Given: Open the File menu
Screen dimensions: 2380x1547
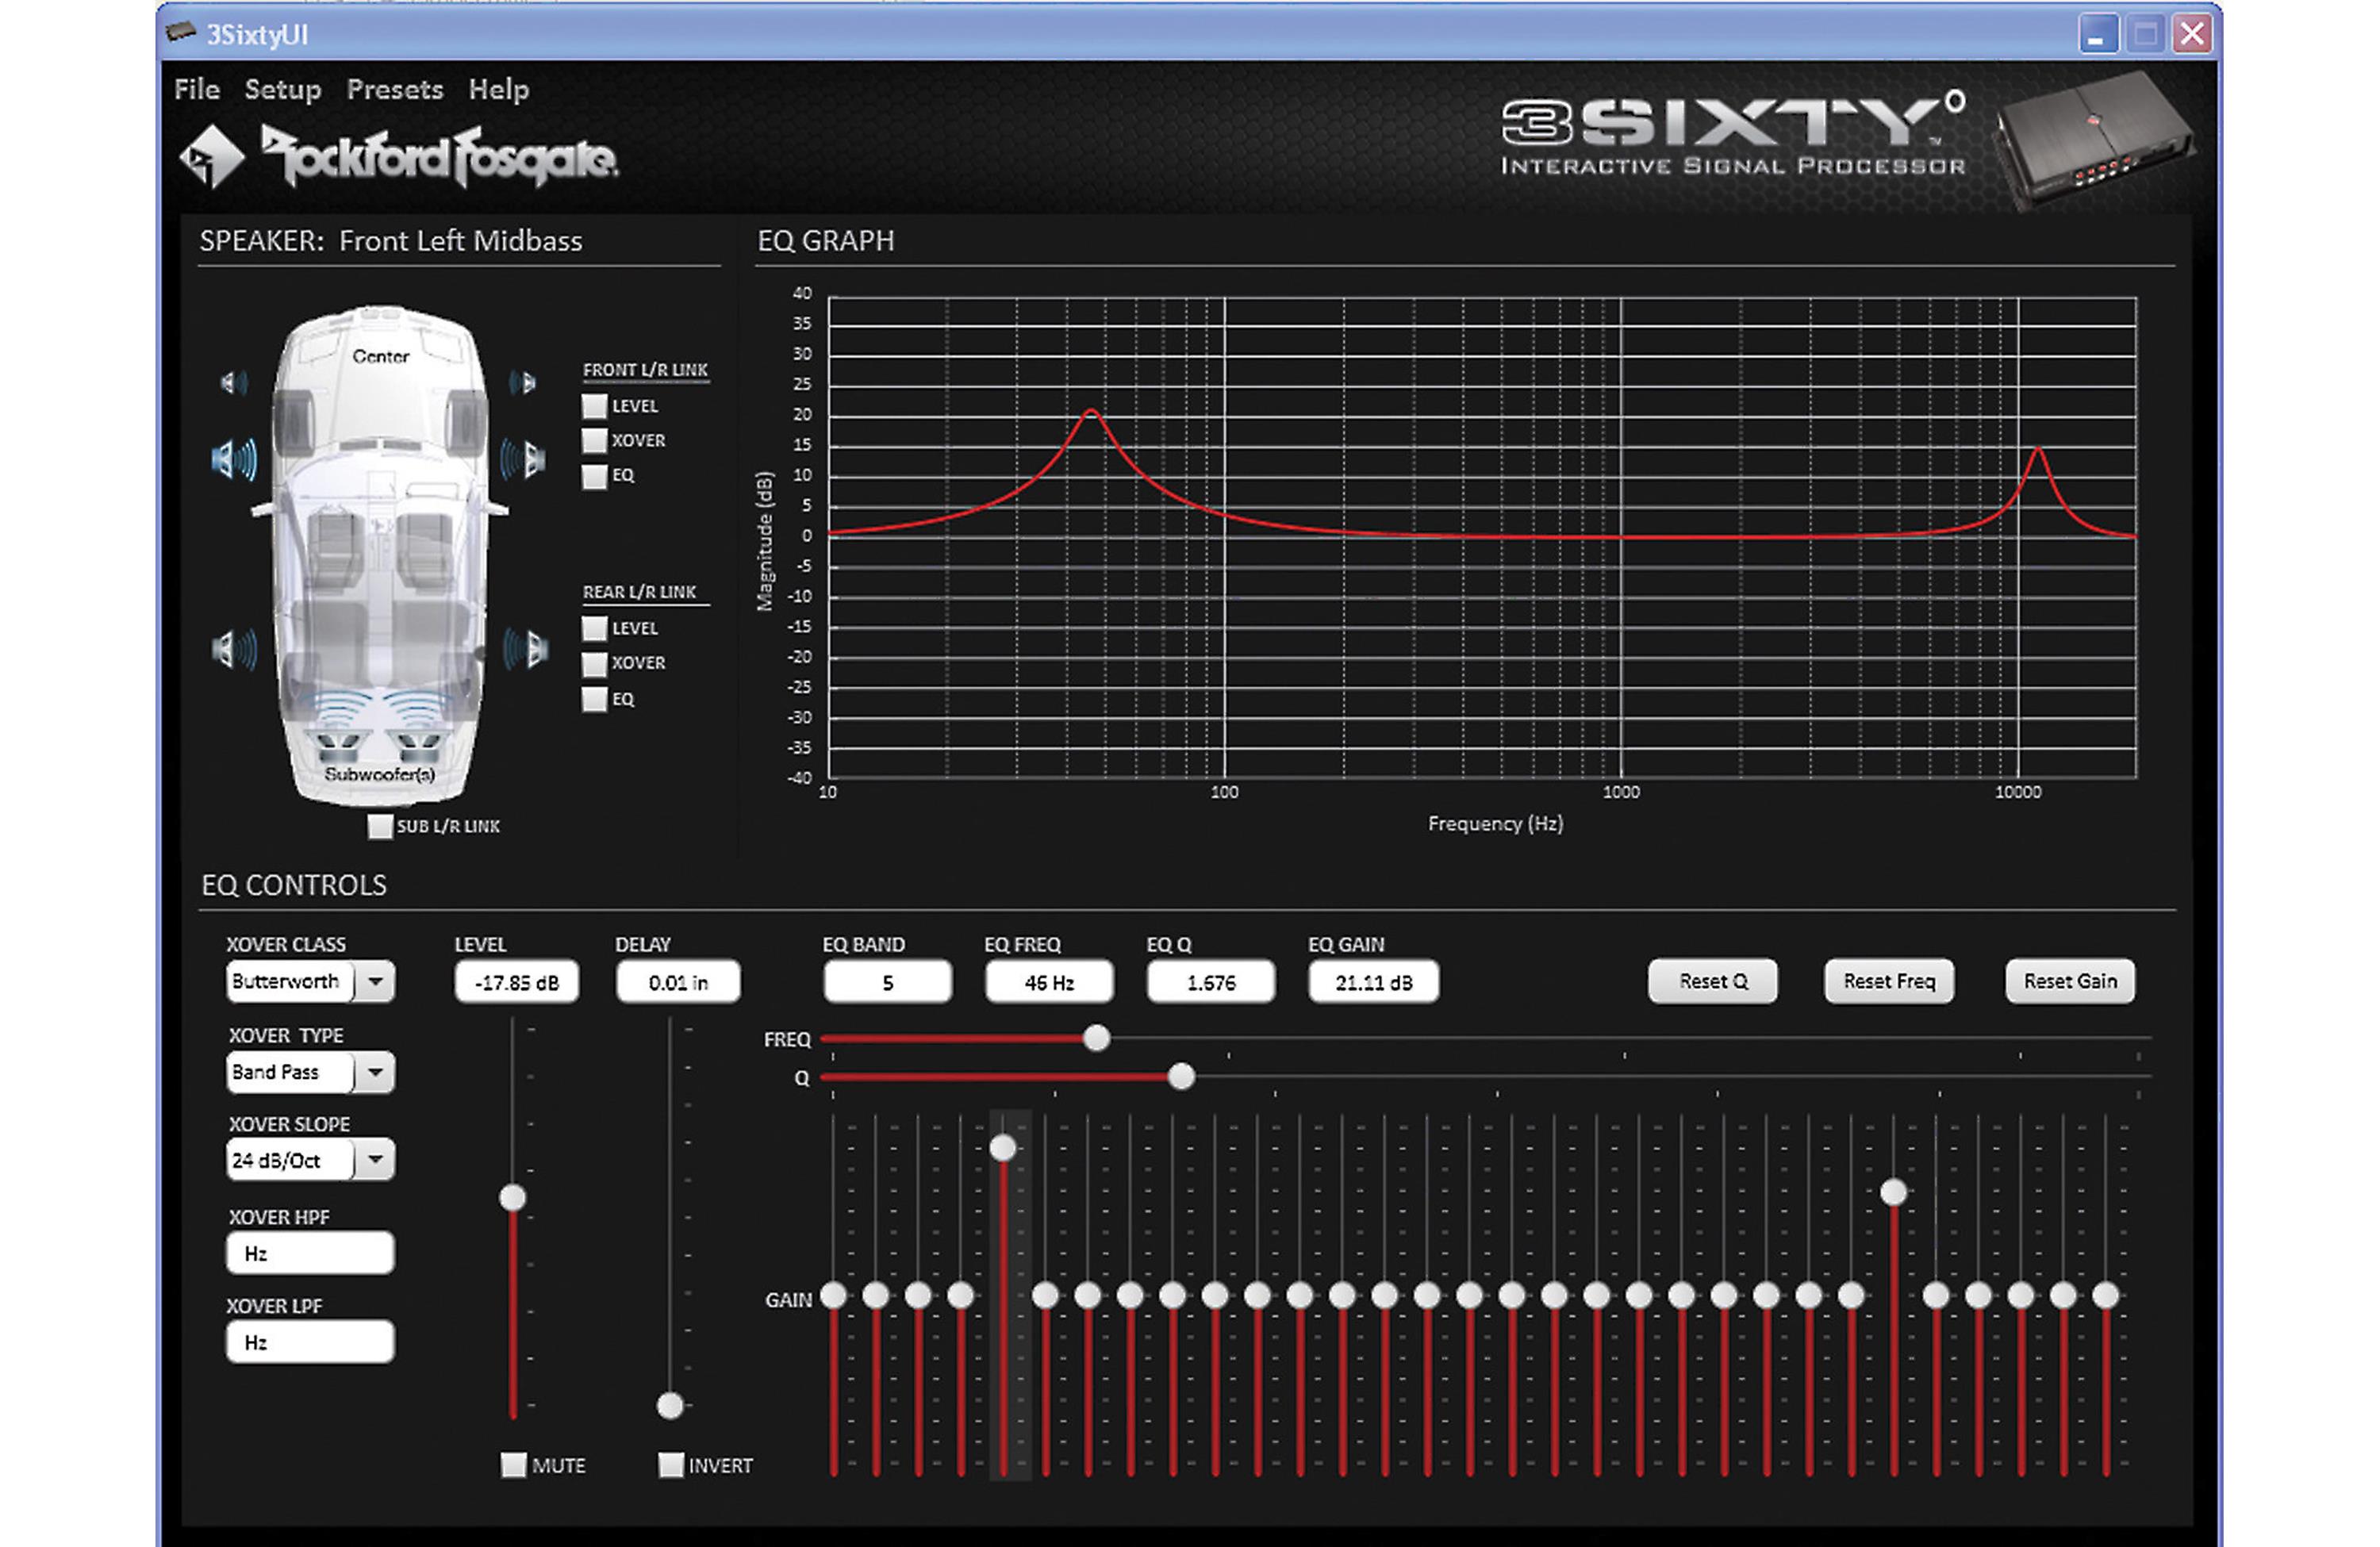Looking at the screenshot, I should pyautogui.click(x=196, y=89).
